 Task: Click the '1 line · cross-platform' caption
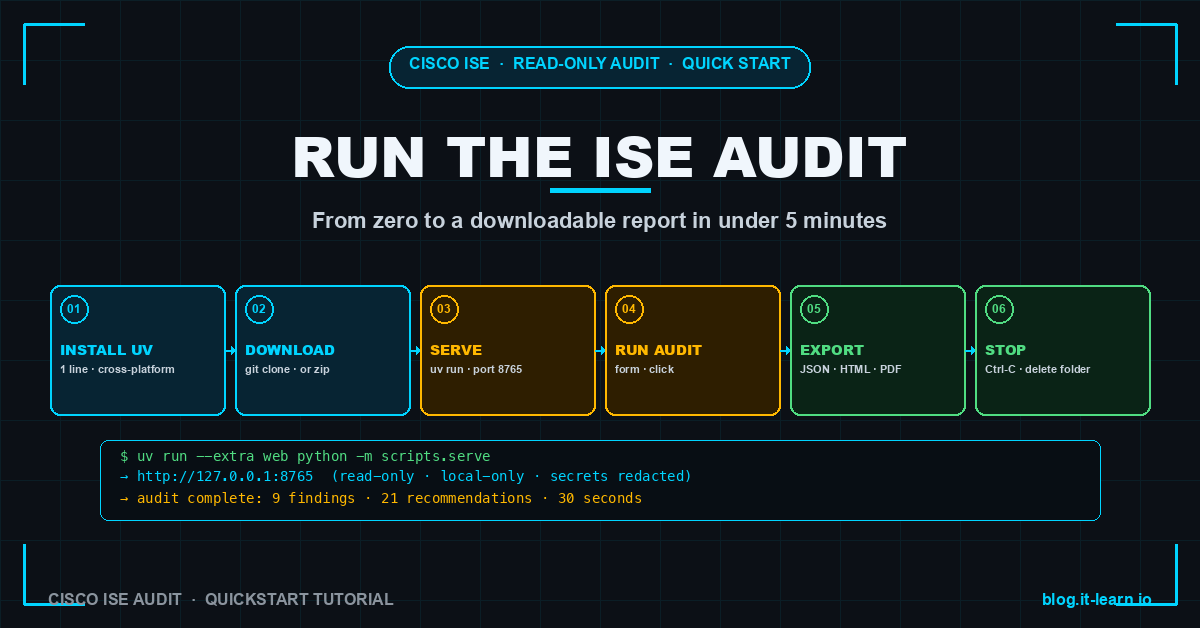click(118, 369)
